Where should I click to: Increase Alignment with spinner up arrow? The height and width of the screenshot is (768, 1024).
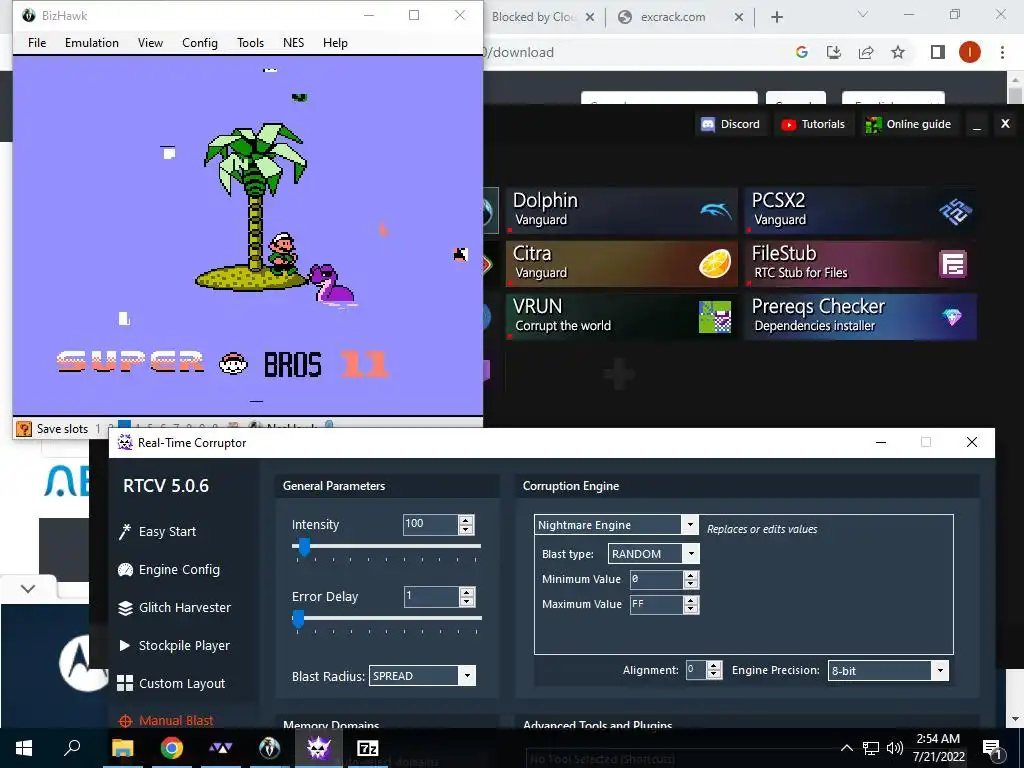tap(714, 666)
